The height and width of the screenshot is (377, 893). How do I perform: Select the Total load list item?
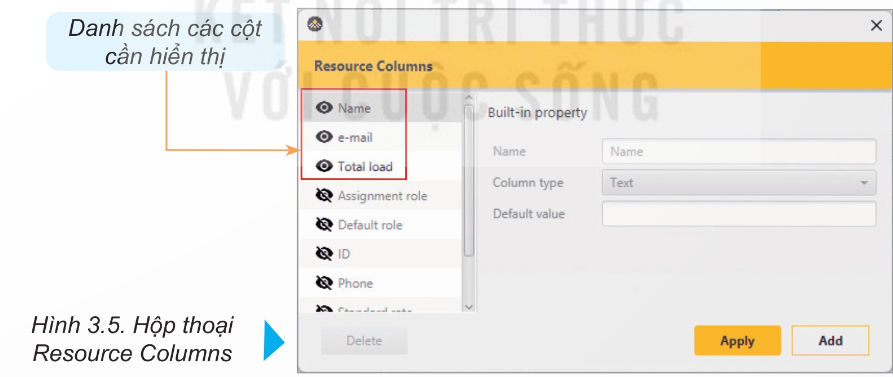click(382, 166)
